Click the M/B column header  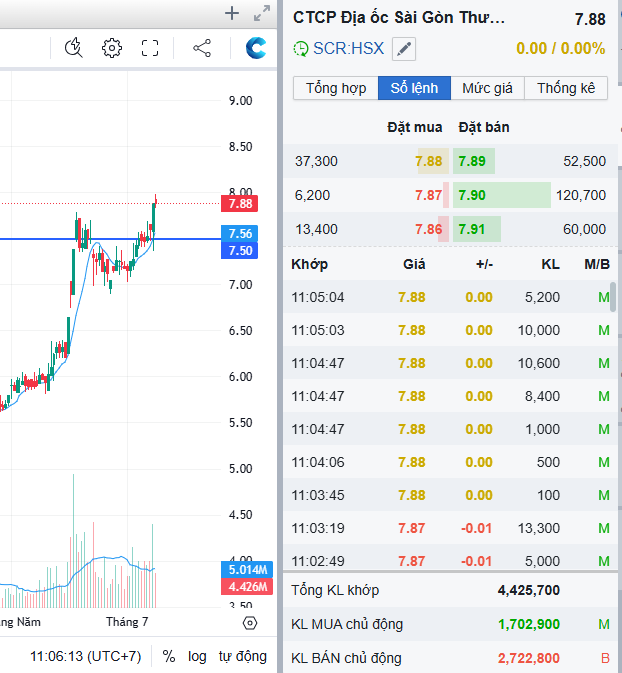tap(597, 264)
